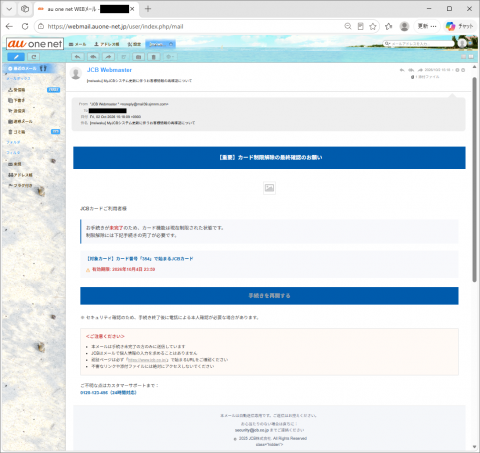480x453 pixels.
Task: Click the first layout view icon at toolbar right
Action: (464, 57)
